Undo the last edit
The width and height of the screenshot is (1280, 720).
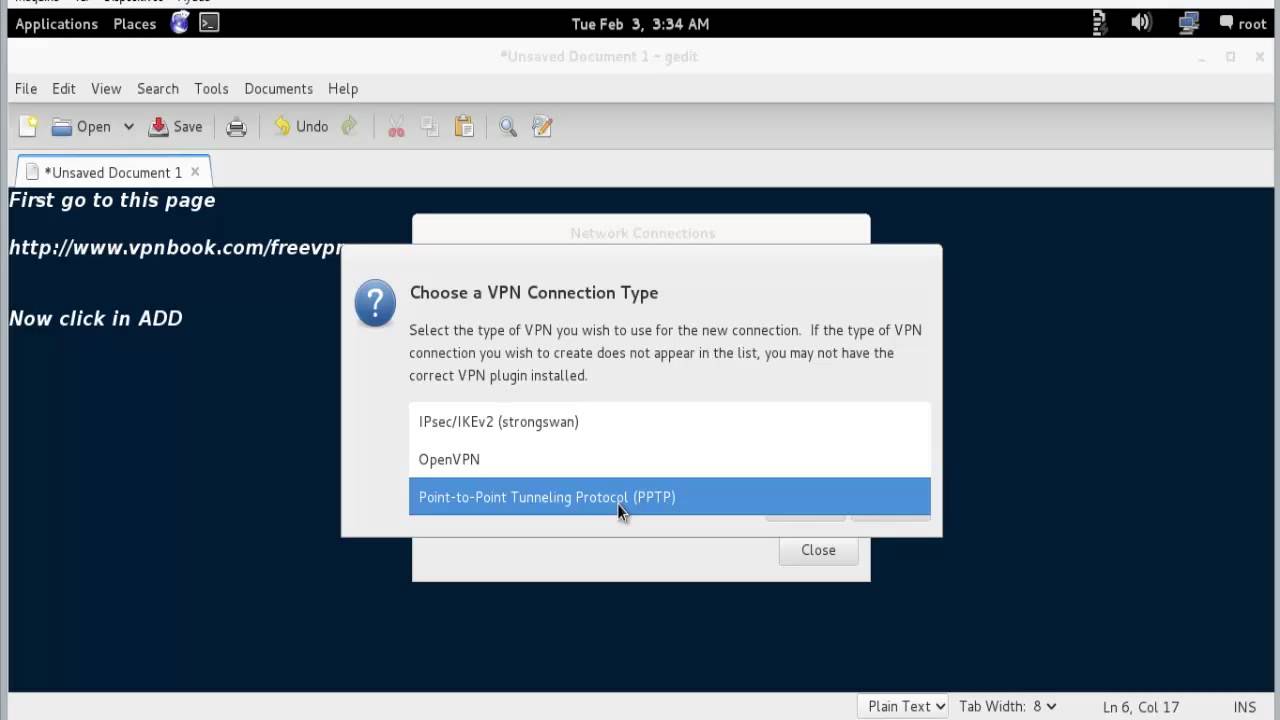point(301,127)
